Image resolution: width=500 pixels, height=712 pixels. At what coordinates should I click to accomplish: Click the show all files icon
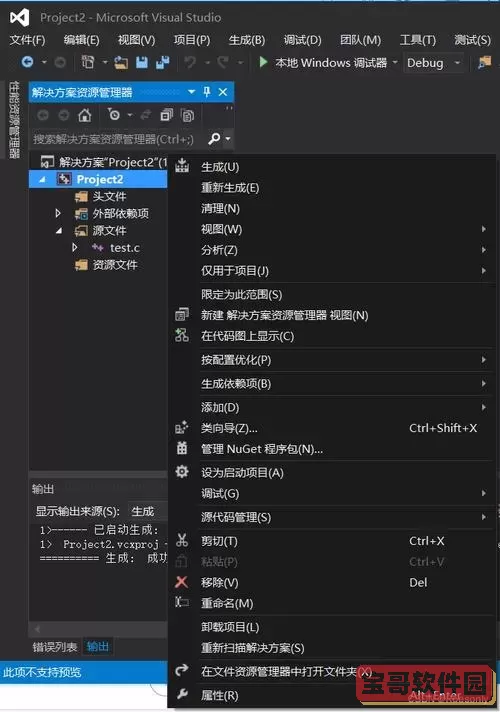[188, 115]
